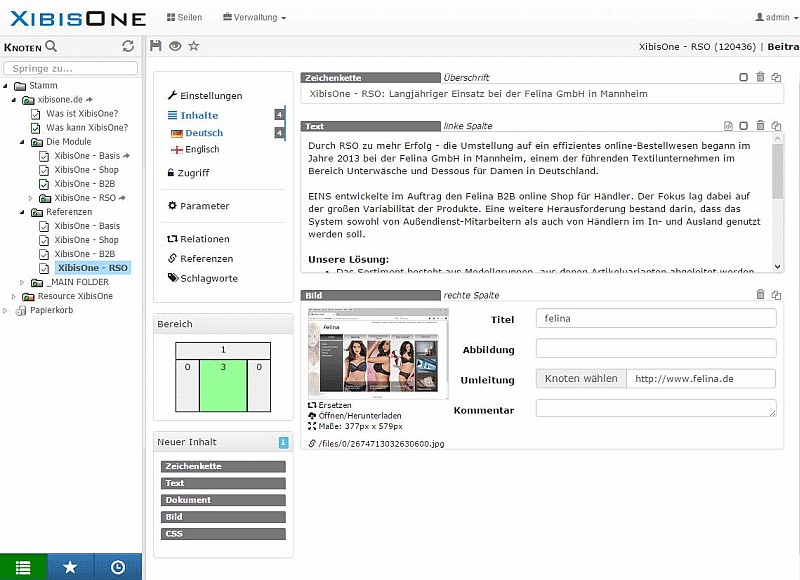The width and height of the screenshot is (800, 580).
Task: Collapse the Stamm root node
Action: 6,86
